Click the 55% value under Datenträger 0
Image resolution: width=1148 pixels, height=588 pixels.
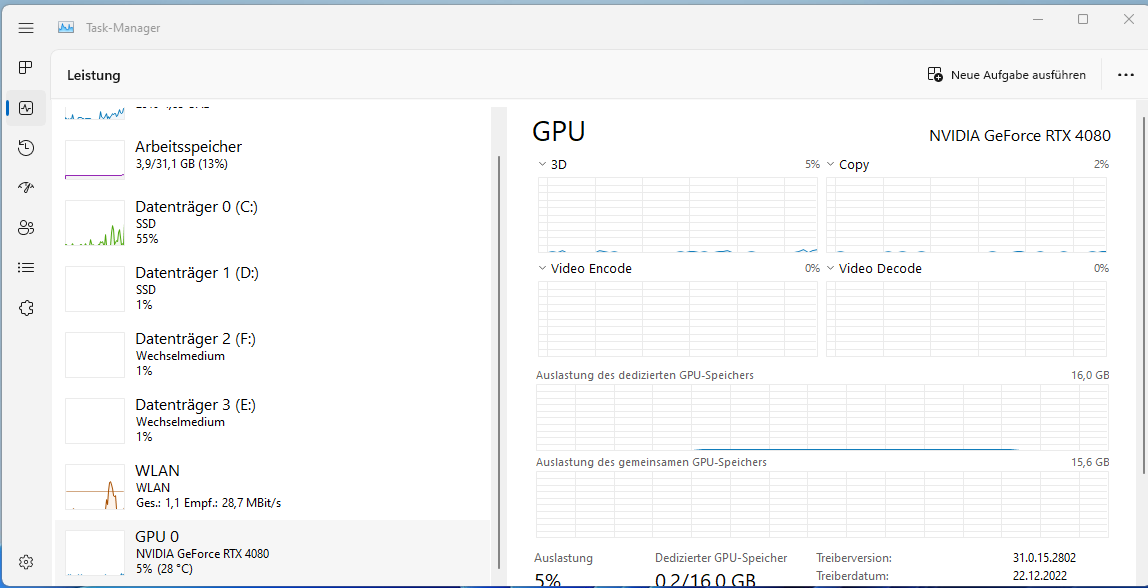tap(147, 239)
